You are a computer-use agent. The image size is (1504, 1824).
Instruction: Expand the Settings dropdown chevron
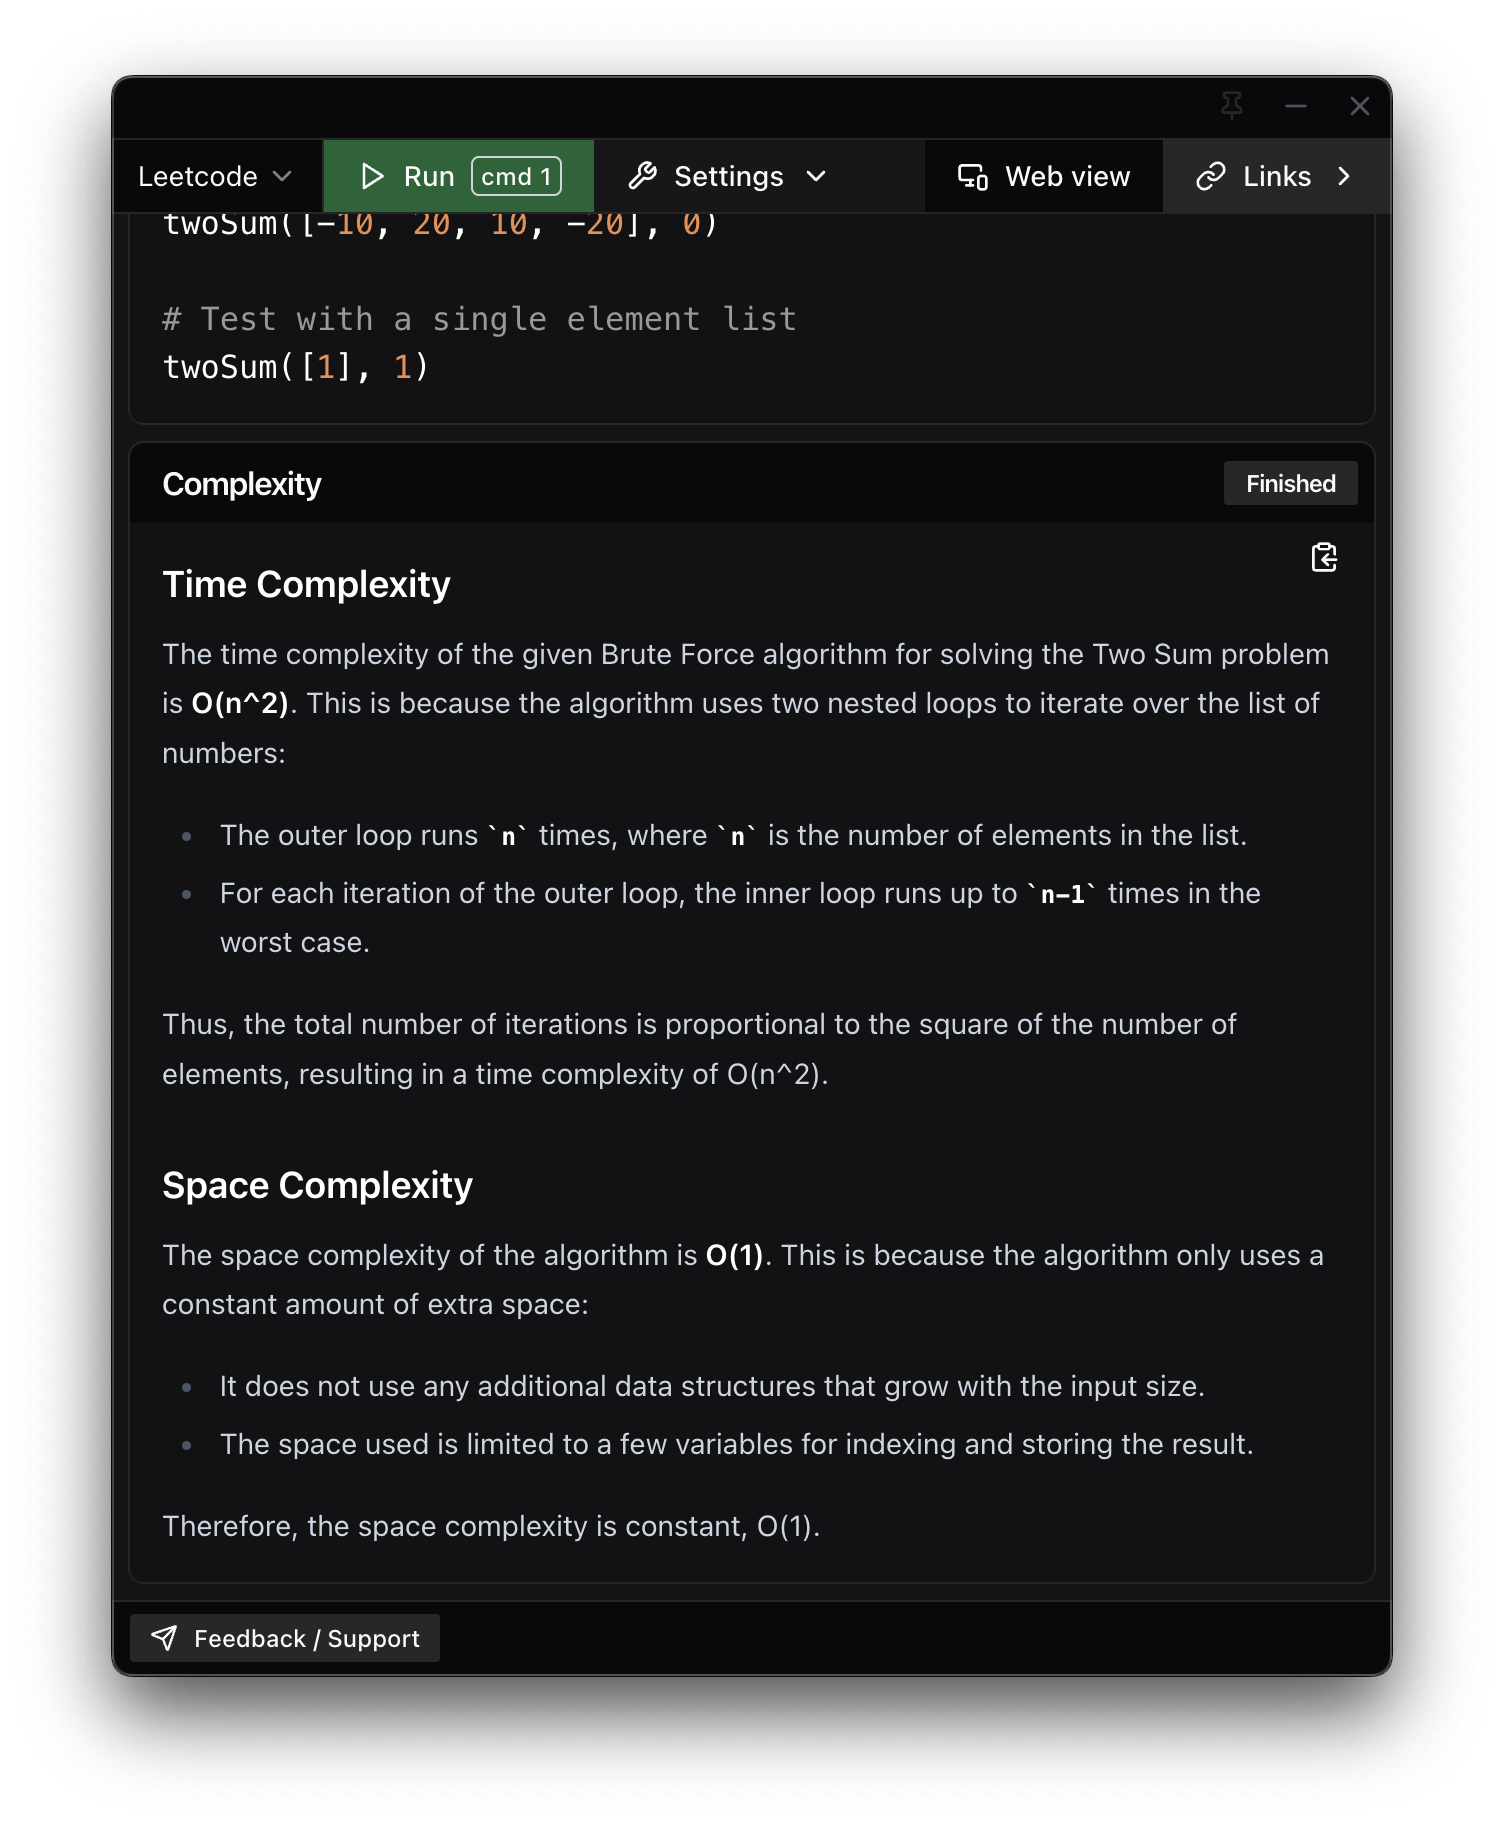tap(817, 176)
